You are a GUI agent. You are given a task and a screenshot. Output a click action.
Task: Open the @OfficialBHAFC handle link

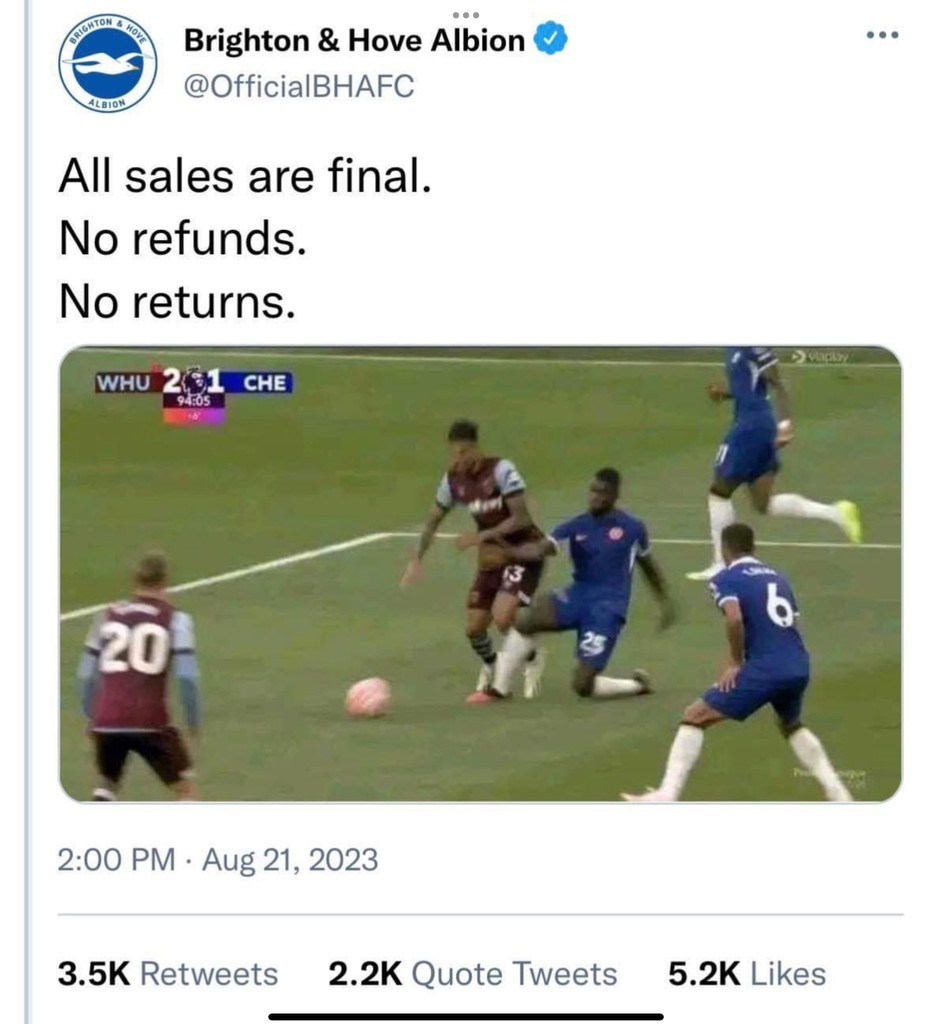298,87
